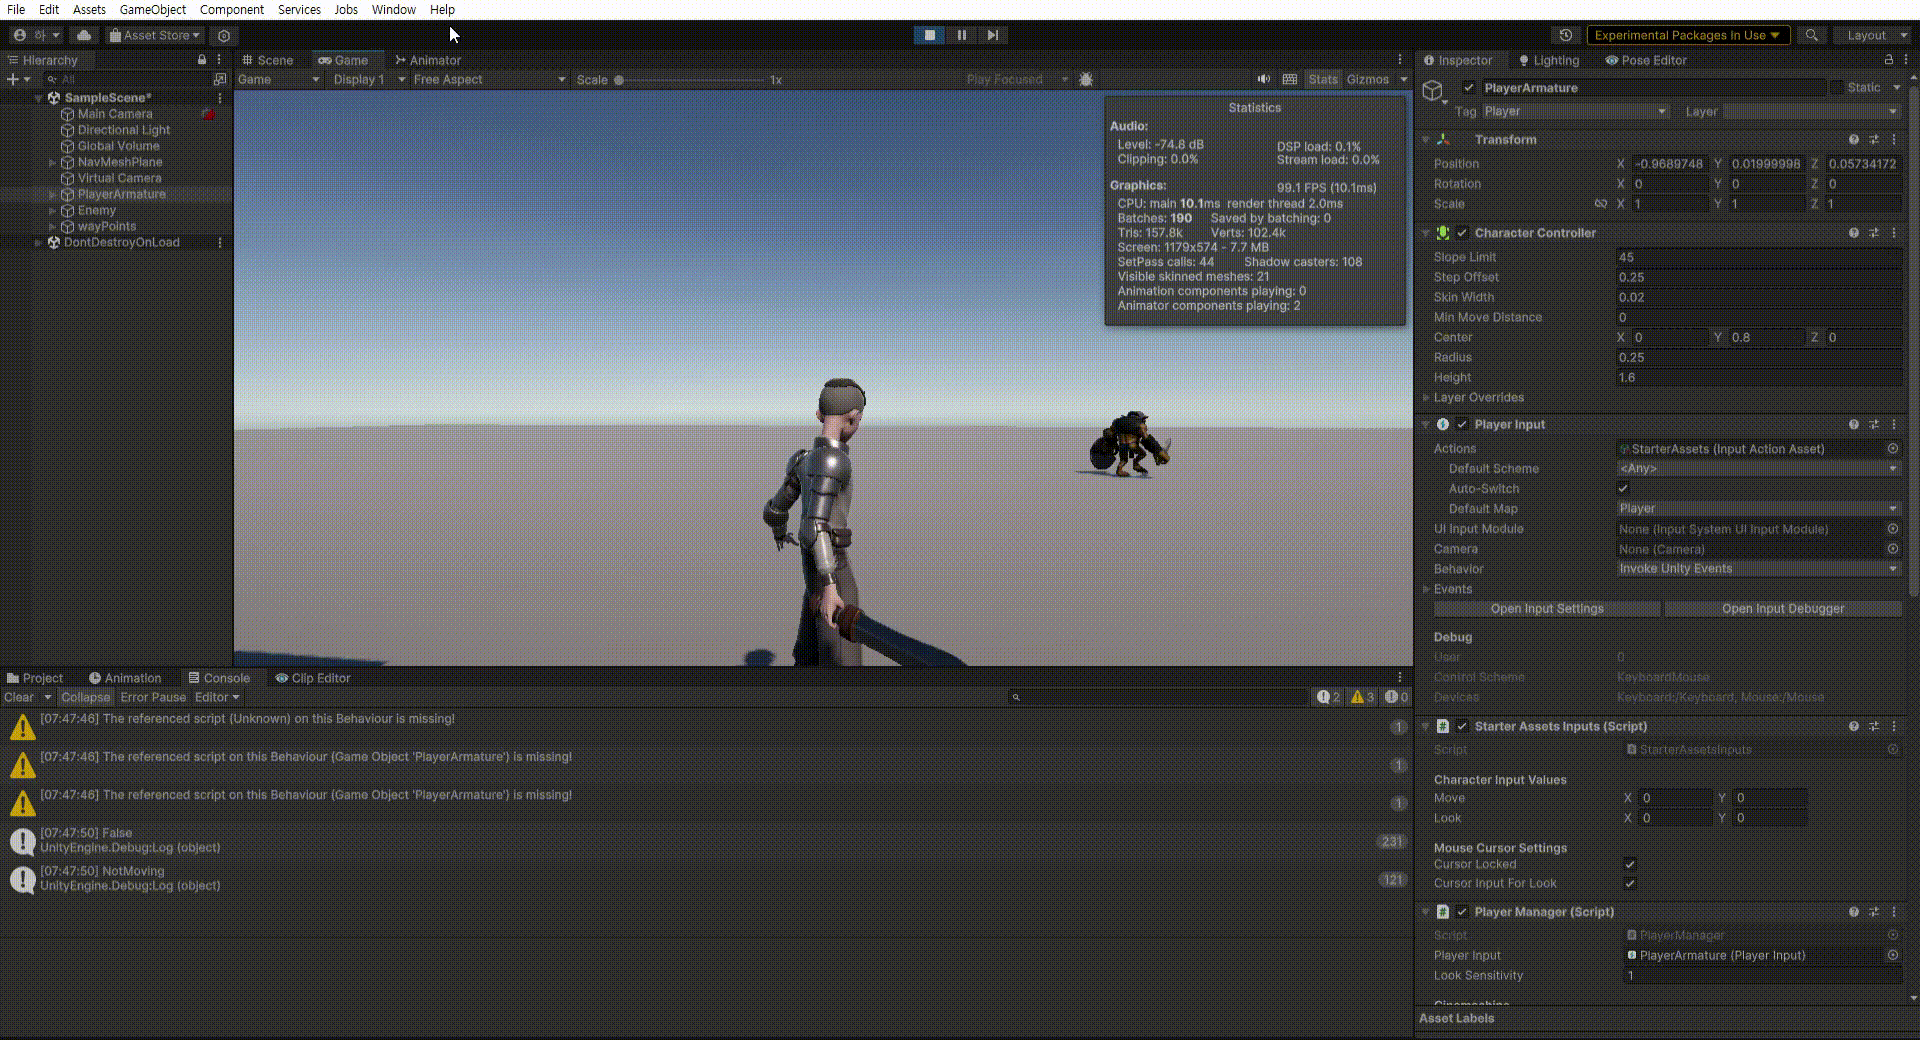
Task: Open Character Controller preset icon
Action: click(1874, 233)
